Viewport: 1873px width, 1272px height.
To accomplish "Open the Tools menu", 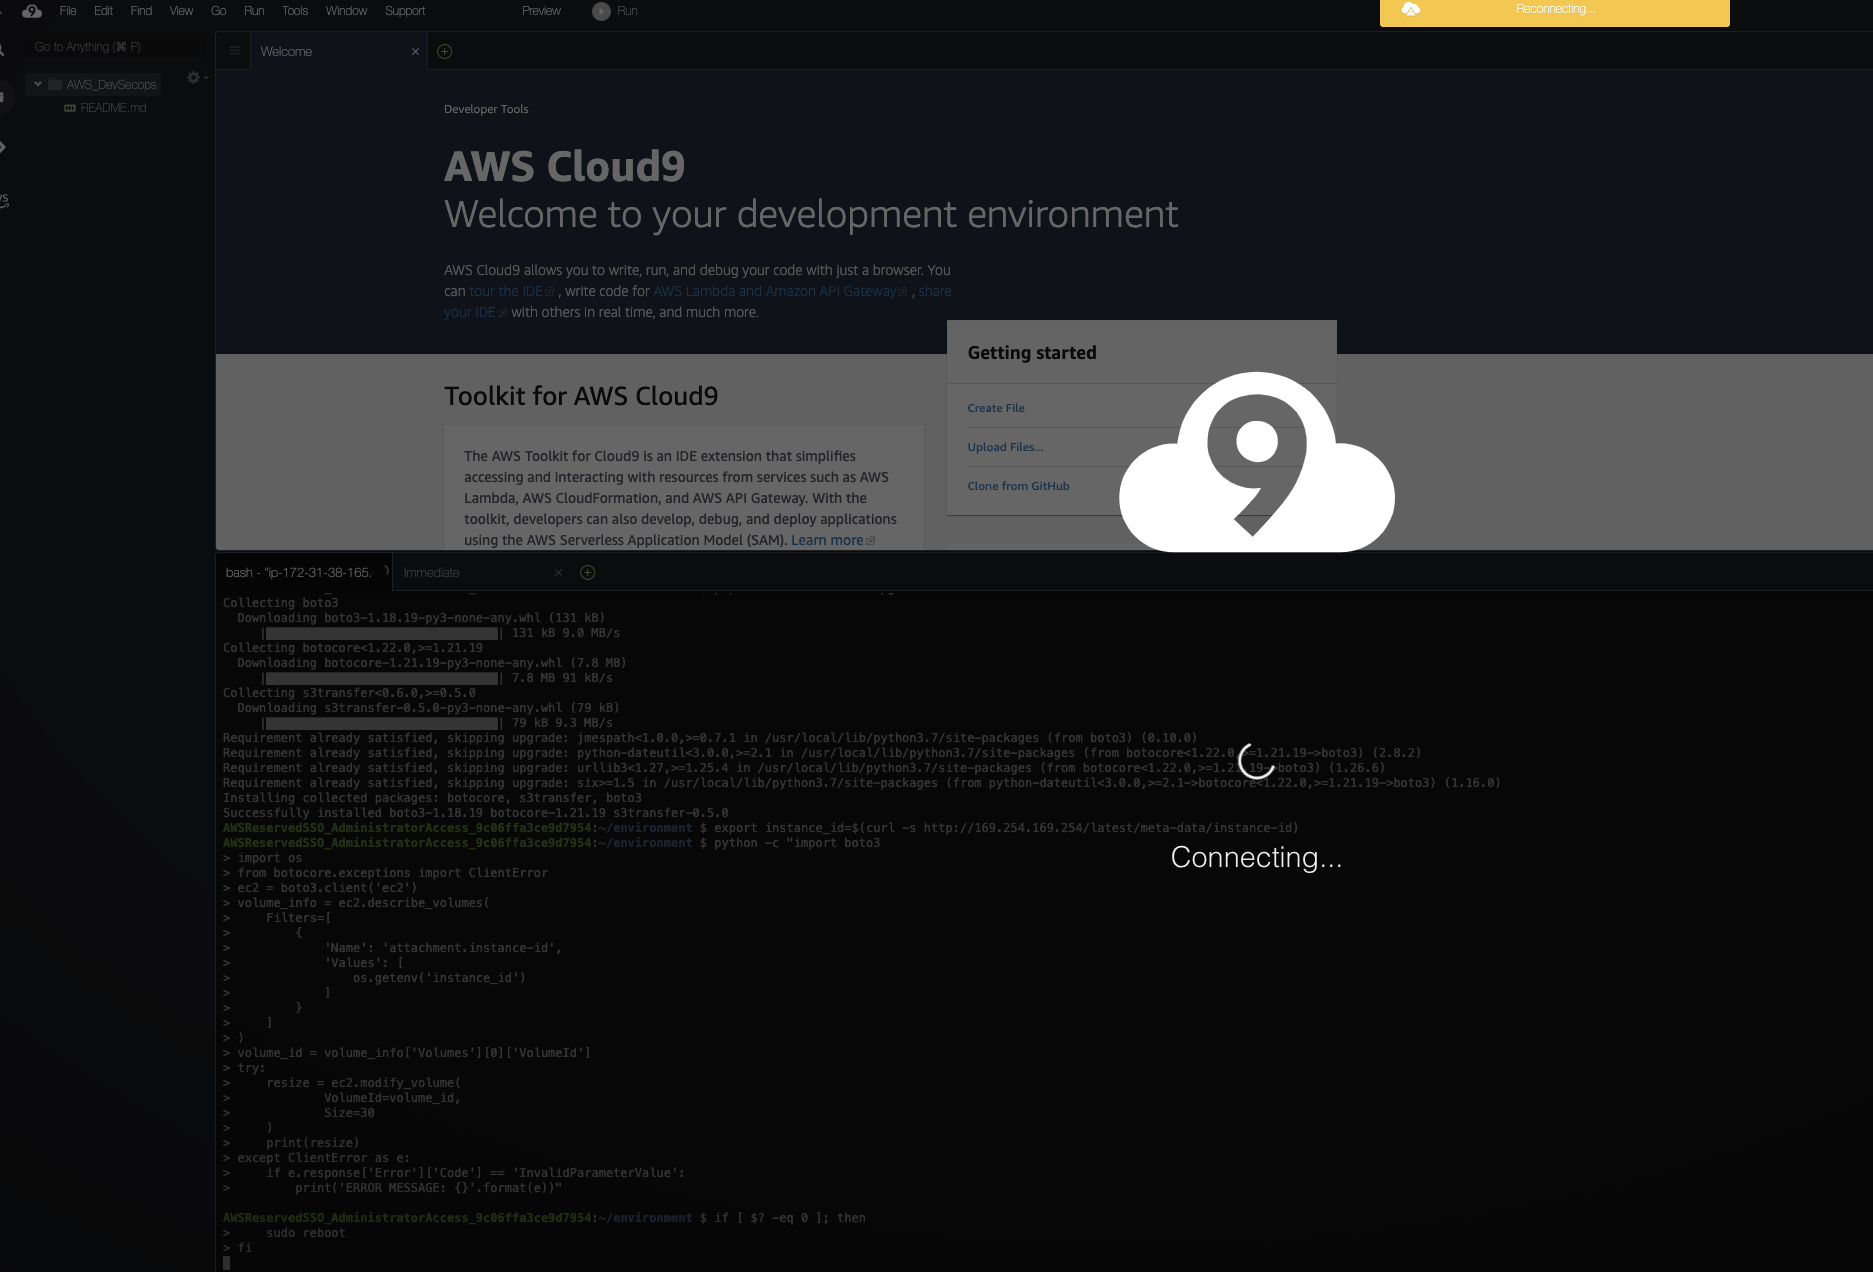I will 295,11.
